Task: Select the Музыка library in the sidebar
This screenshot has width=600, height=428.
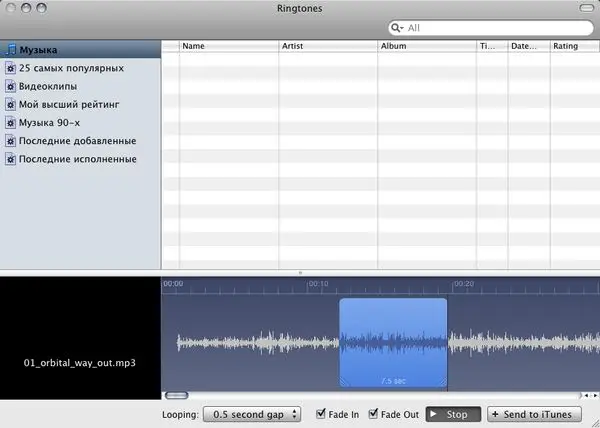Action: (x=80, y=50)
